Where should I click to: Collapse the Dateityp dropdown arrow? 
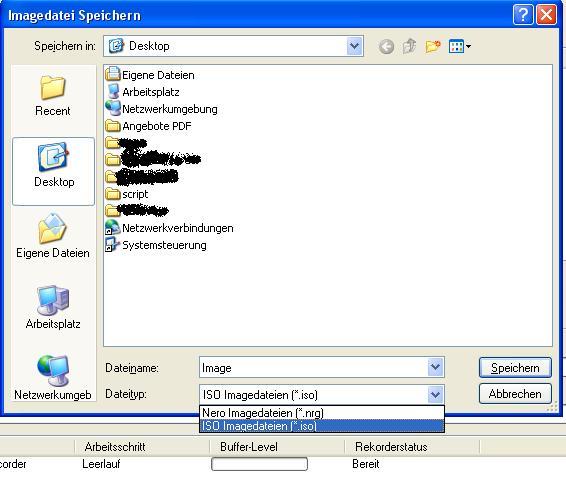click(435, 394)
